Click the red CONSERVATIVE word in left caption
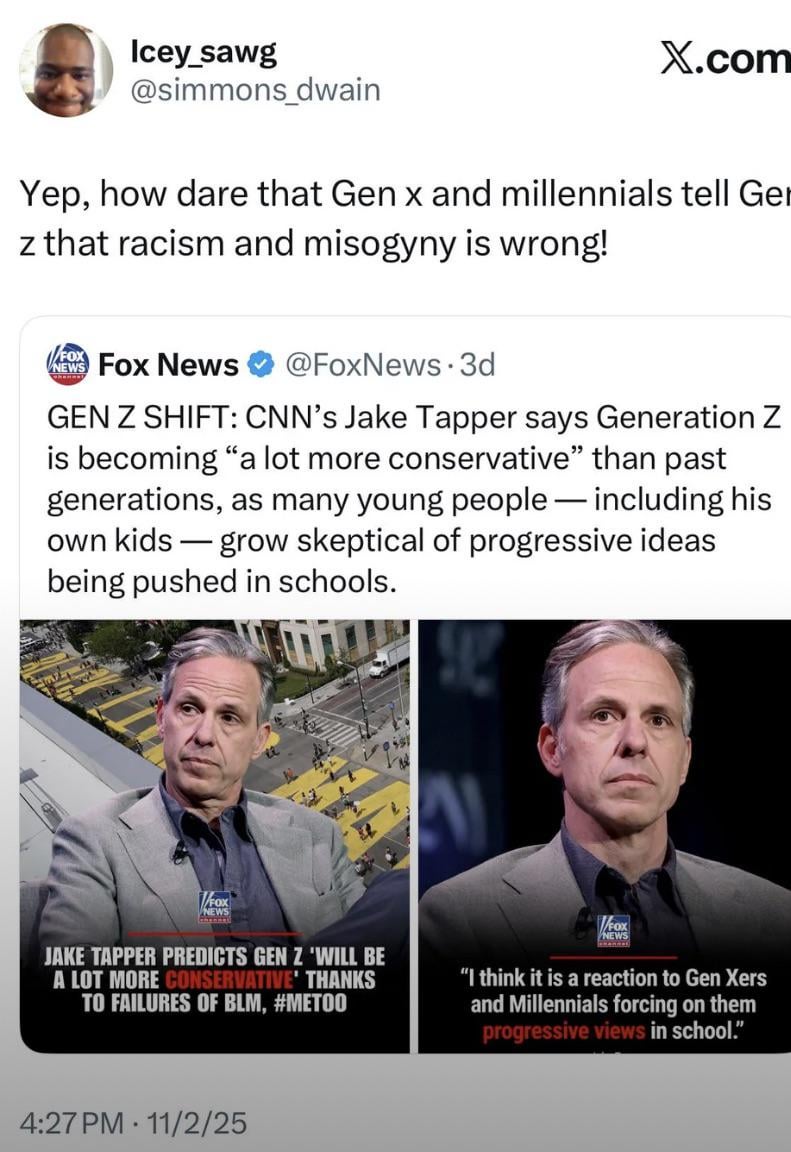Image resolution: width=791 pixels, height=1152 pixels. [x=217, y=978]
